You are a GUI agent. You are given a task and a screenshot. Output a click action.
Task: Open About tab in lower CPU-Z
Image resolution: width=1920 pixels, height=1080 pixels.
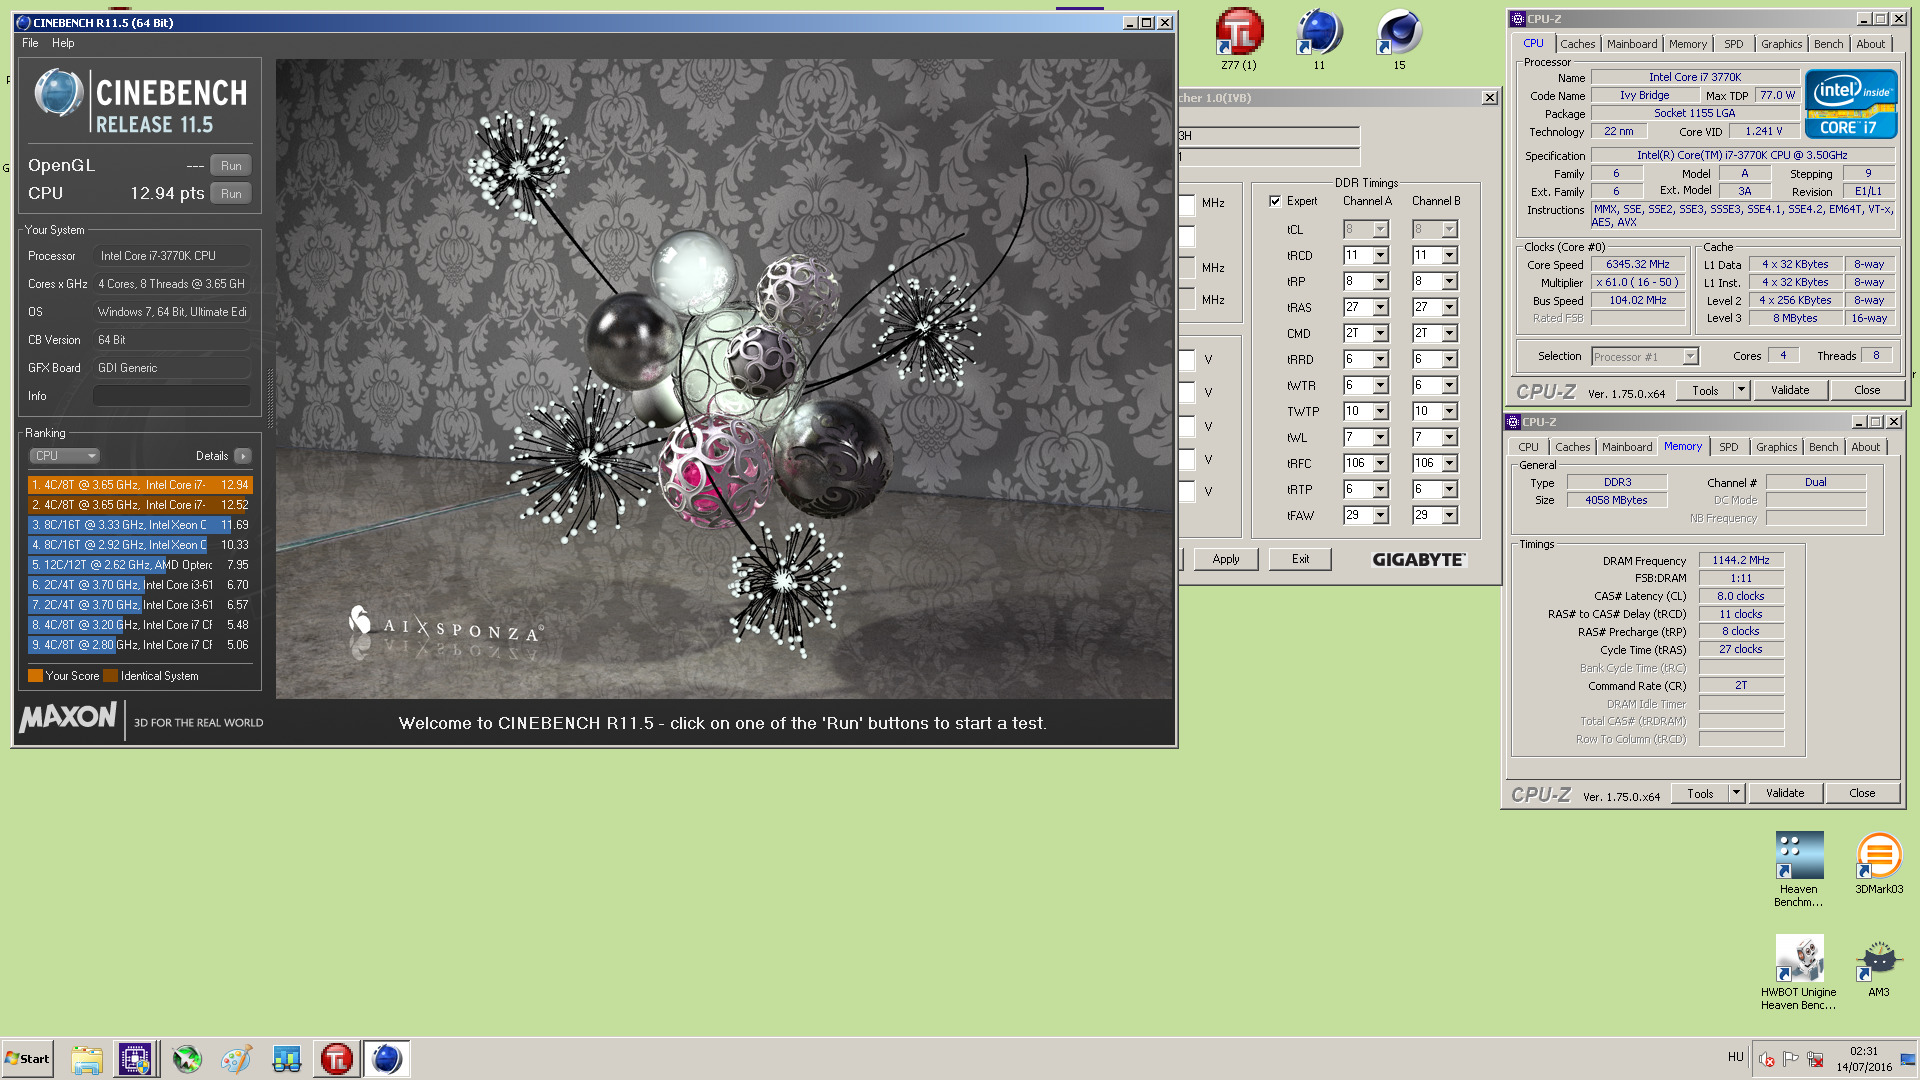(1865, 447)
